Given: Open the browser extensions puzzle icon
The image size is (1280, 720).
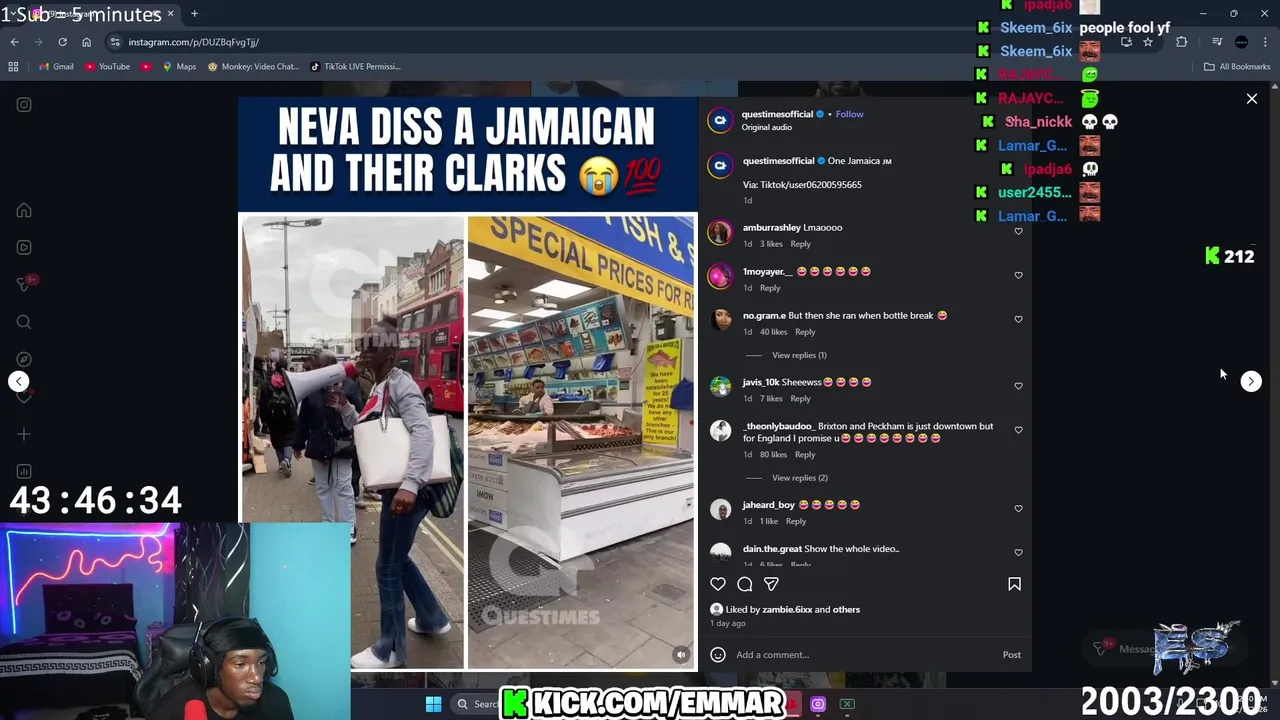Looking at the screenshot, I should click(x=1181, y=42).
